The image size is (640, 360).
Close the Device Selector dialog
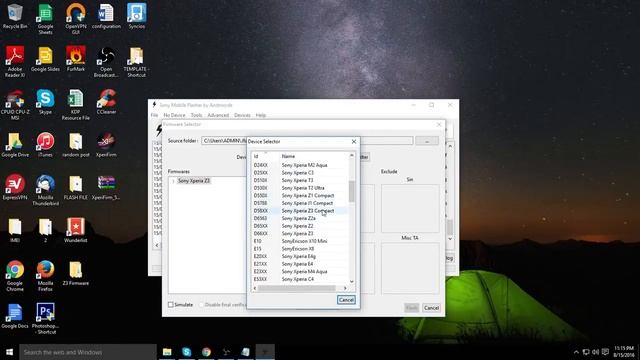point(354,141)
